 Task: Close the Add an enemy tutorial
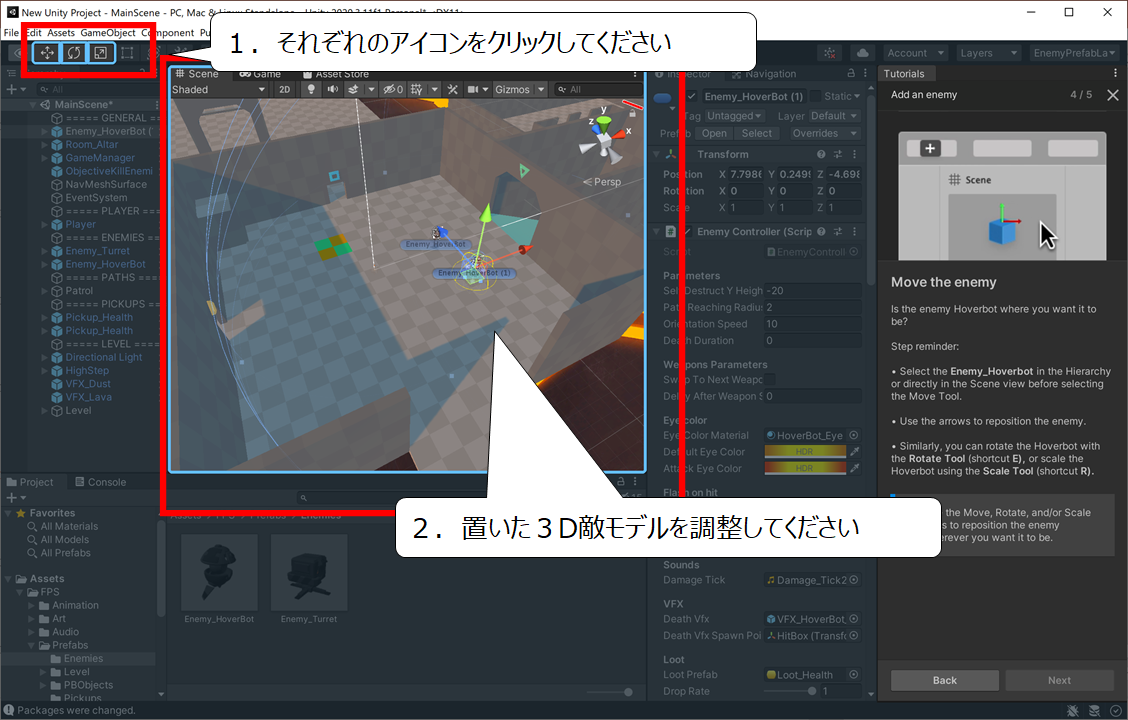[x=1113, y=95]
